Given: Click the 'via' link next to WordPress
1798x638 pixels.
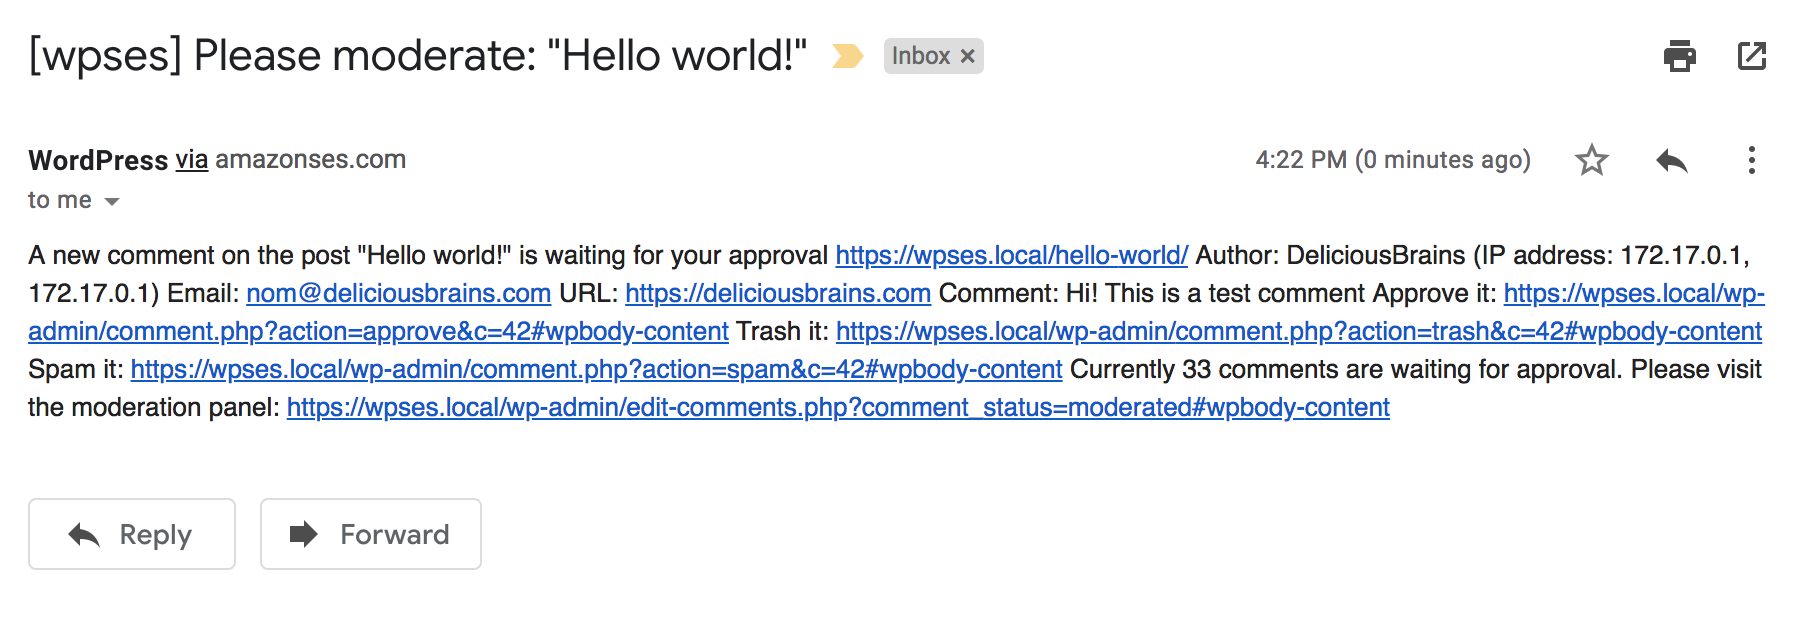Looking at the screenshot, I should point(192,160).
